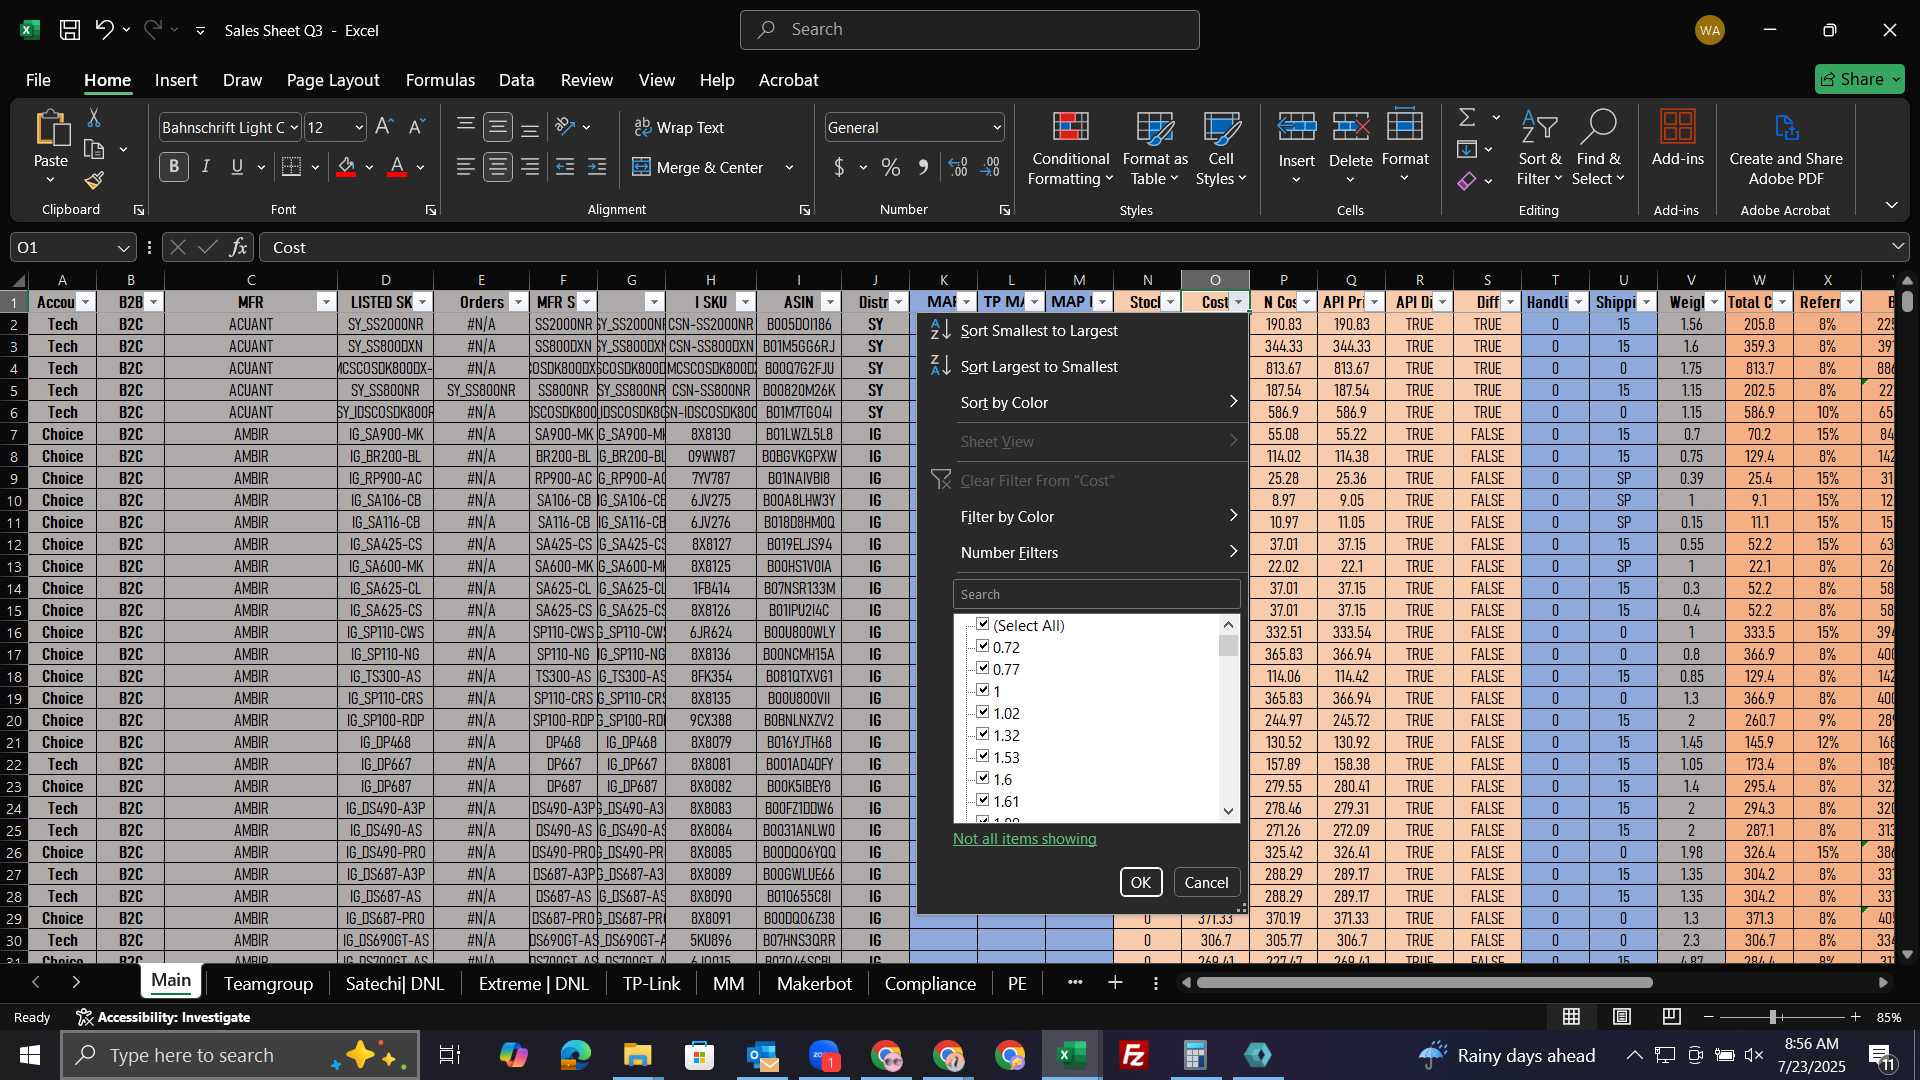Click the Undo arrow icon
Image resolution: width=1920 pixels, height=1080 pixels.
104,30
